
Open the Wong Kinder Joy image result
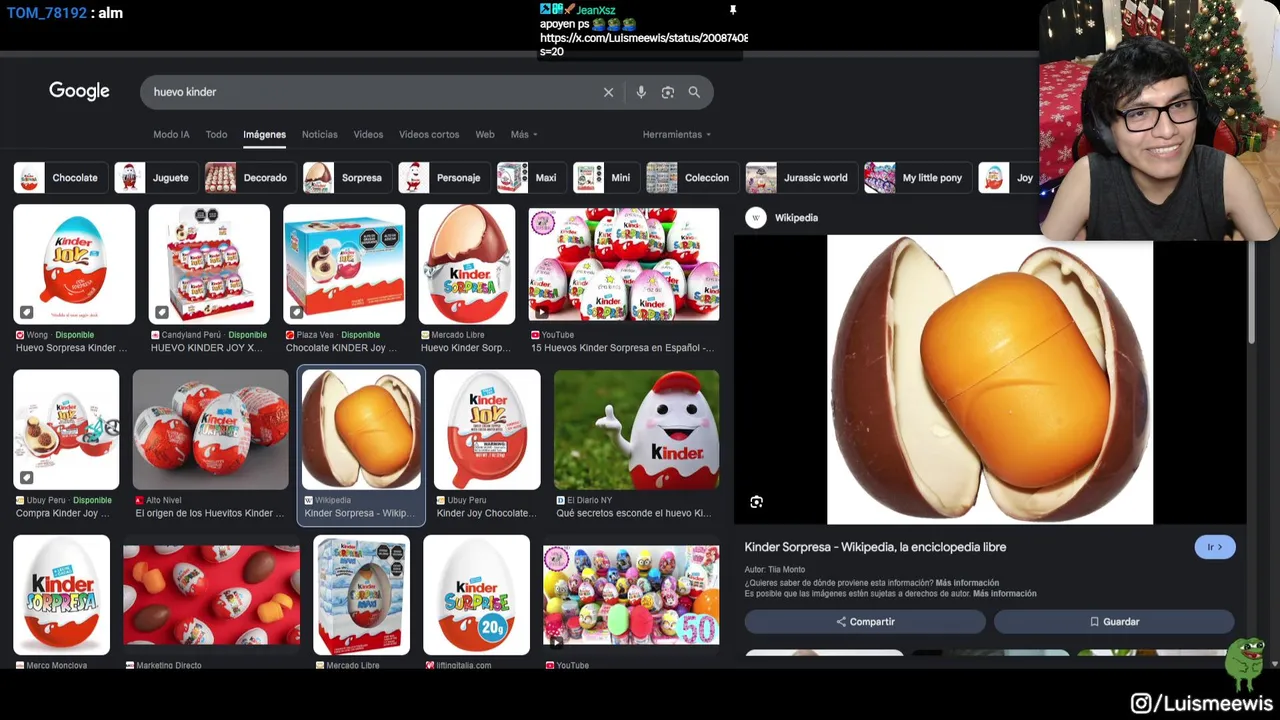[x=74, y=265]
